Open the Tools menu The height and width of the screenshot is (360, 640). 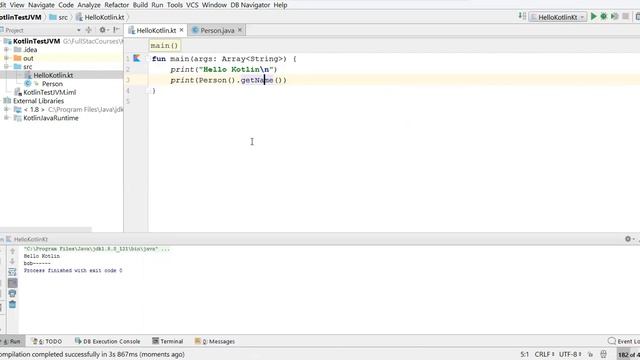tap(175, 5)
